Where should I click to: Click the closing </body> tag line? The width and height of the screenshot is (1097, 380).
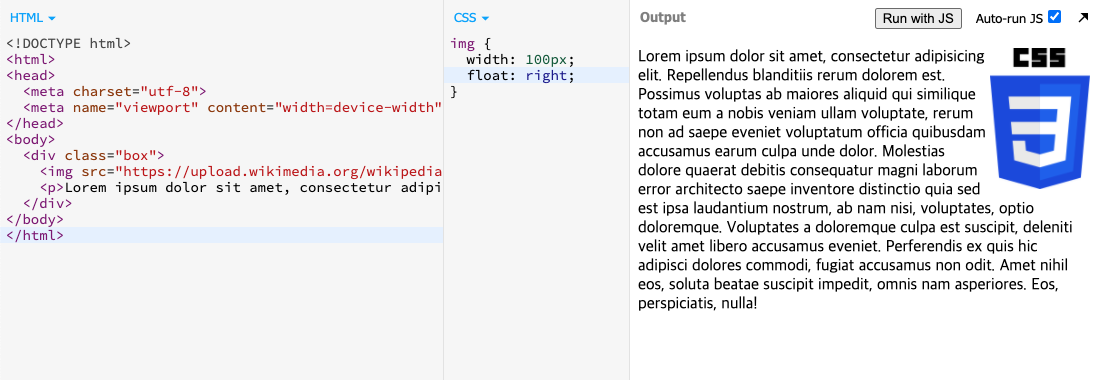(35, 219)
